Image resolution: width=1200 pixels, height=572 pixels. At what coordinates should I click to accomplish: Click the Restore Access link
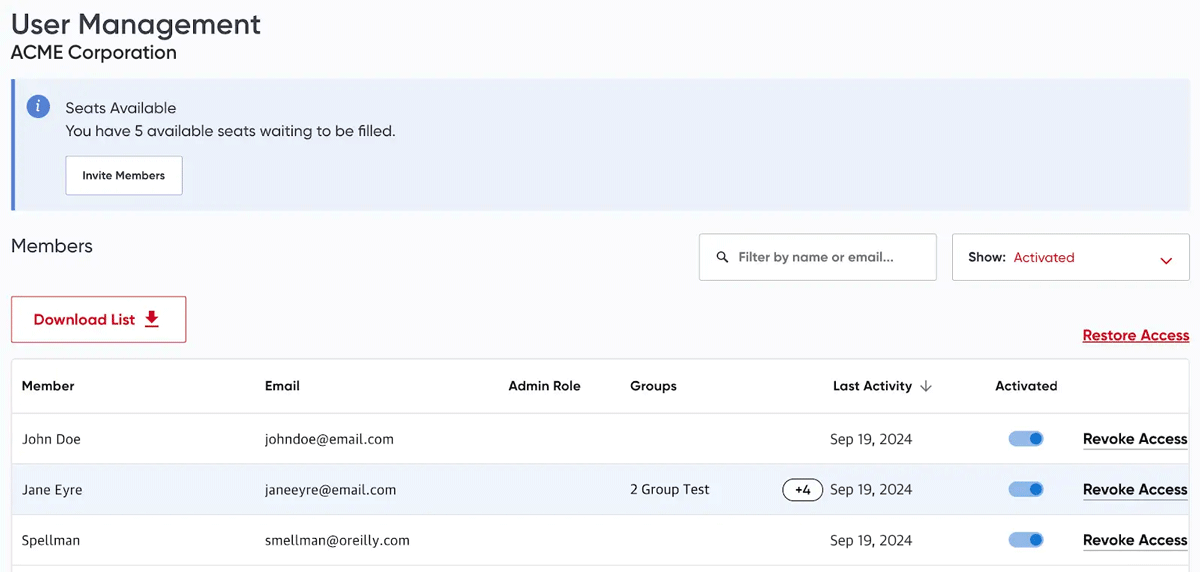pos(1136,336)
